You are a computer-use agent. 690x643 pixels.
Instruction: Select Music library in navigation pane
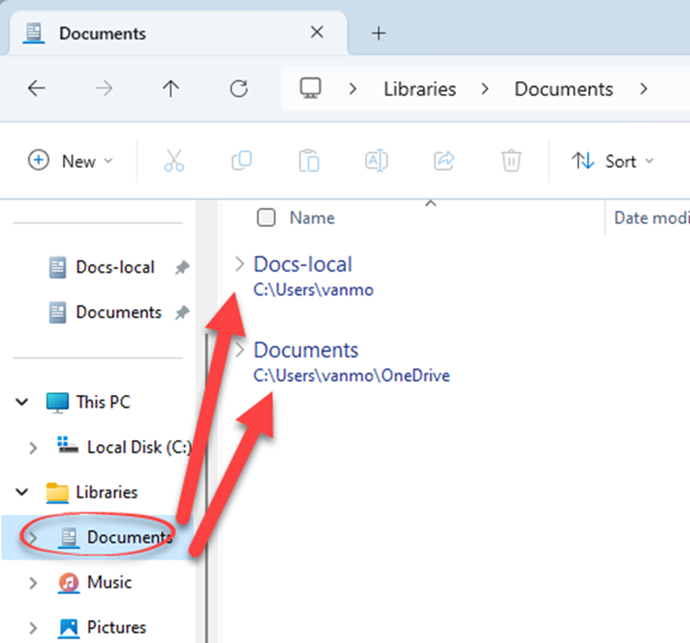[108, 582]
